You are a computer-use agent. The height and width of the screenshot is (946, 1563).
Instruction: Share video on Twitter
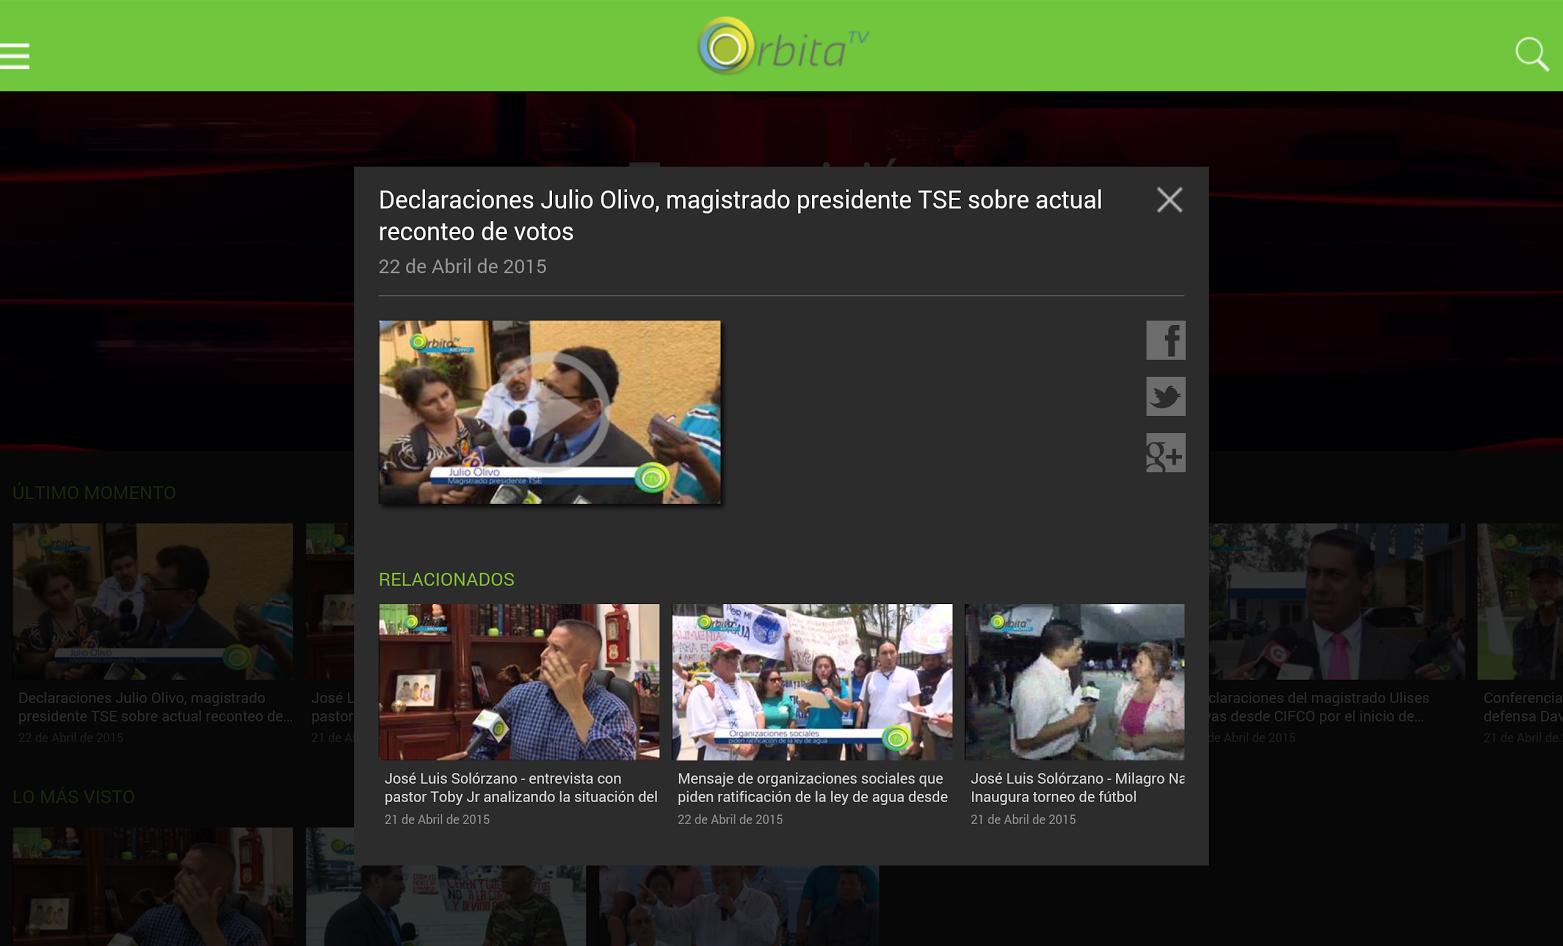pos(1165,397)
